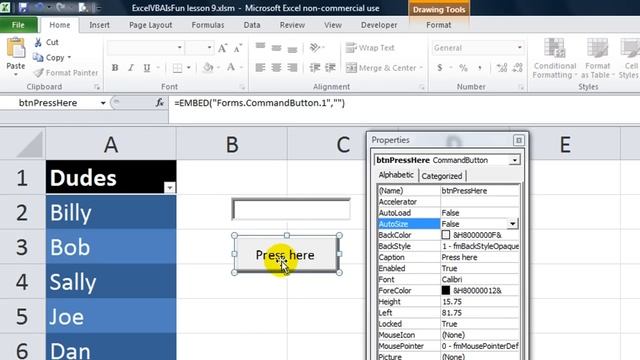
Task: Click the formula bar EMBED formula
Action: 260,103
